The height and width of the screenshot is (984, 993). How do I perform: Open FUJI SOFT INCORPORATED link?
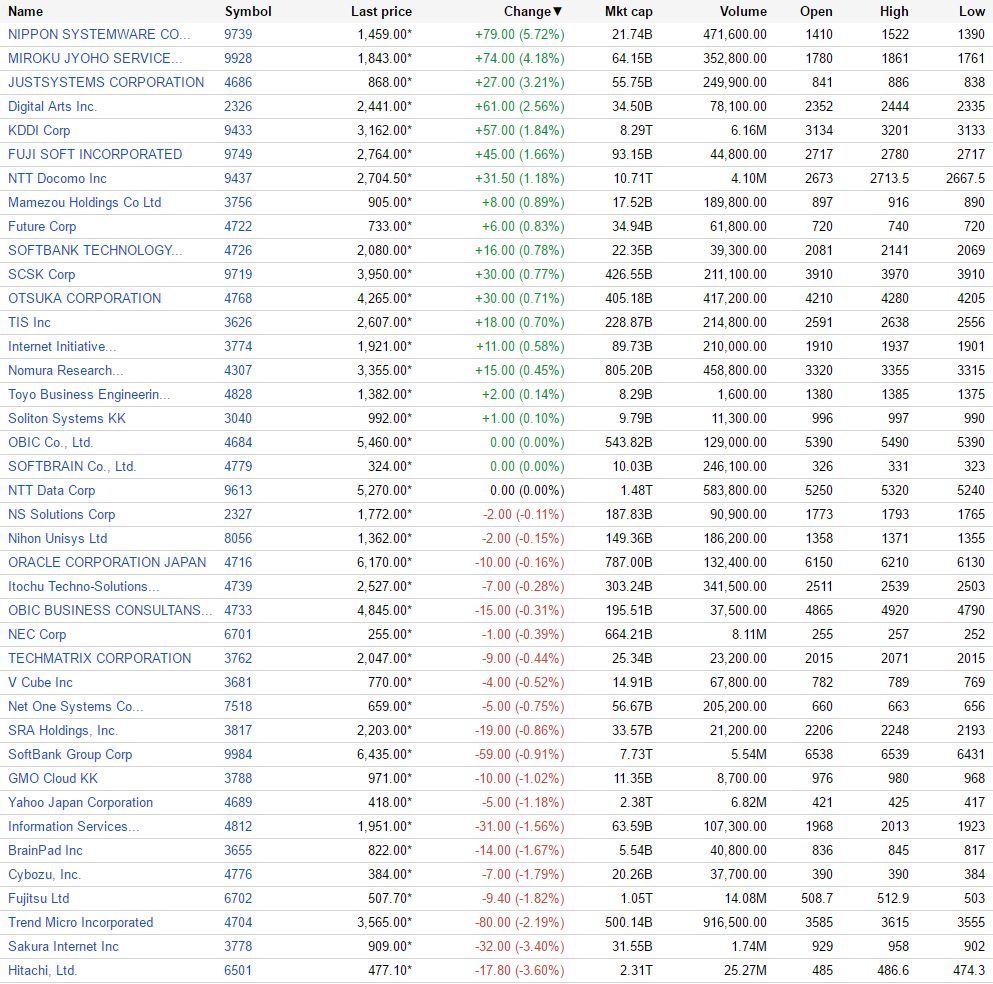click(95, 155)
